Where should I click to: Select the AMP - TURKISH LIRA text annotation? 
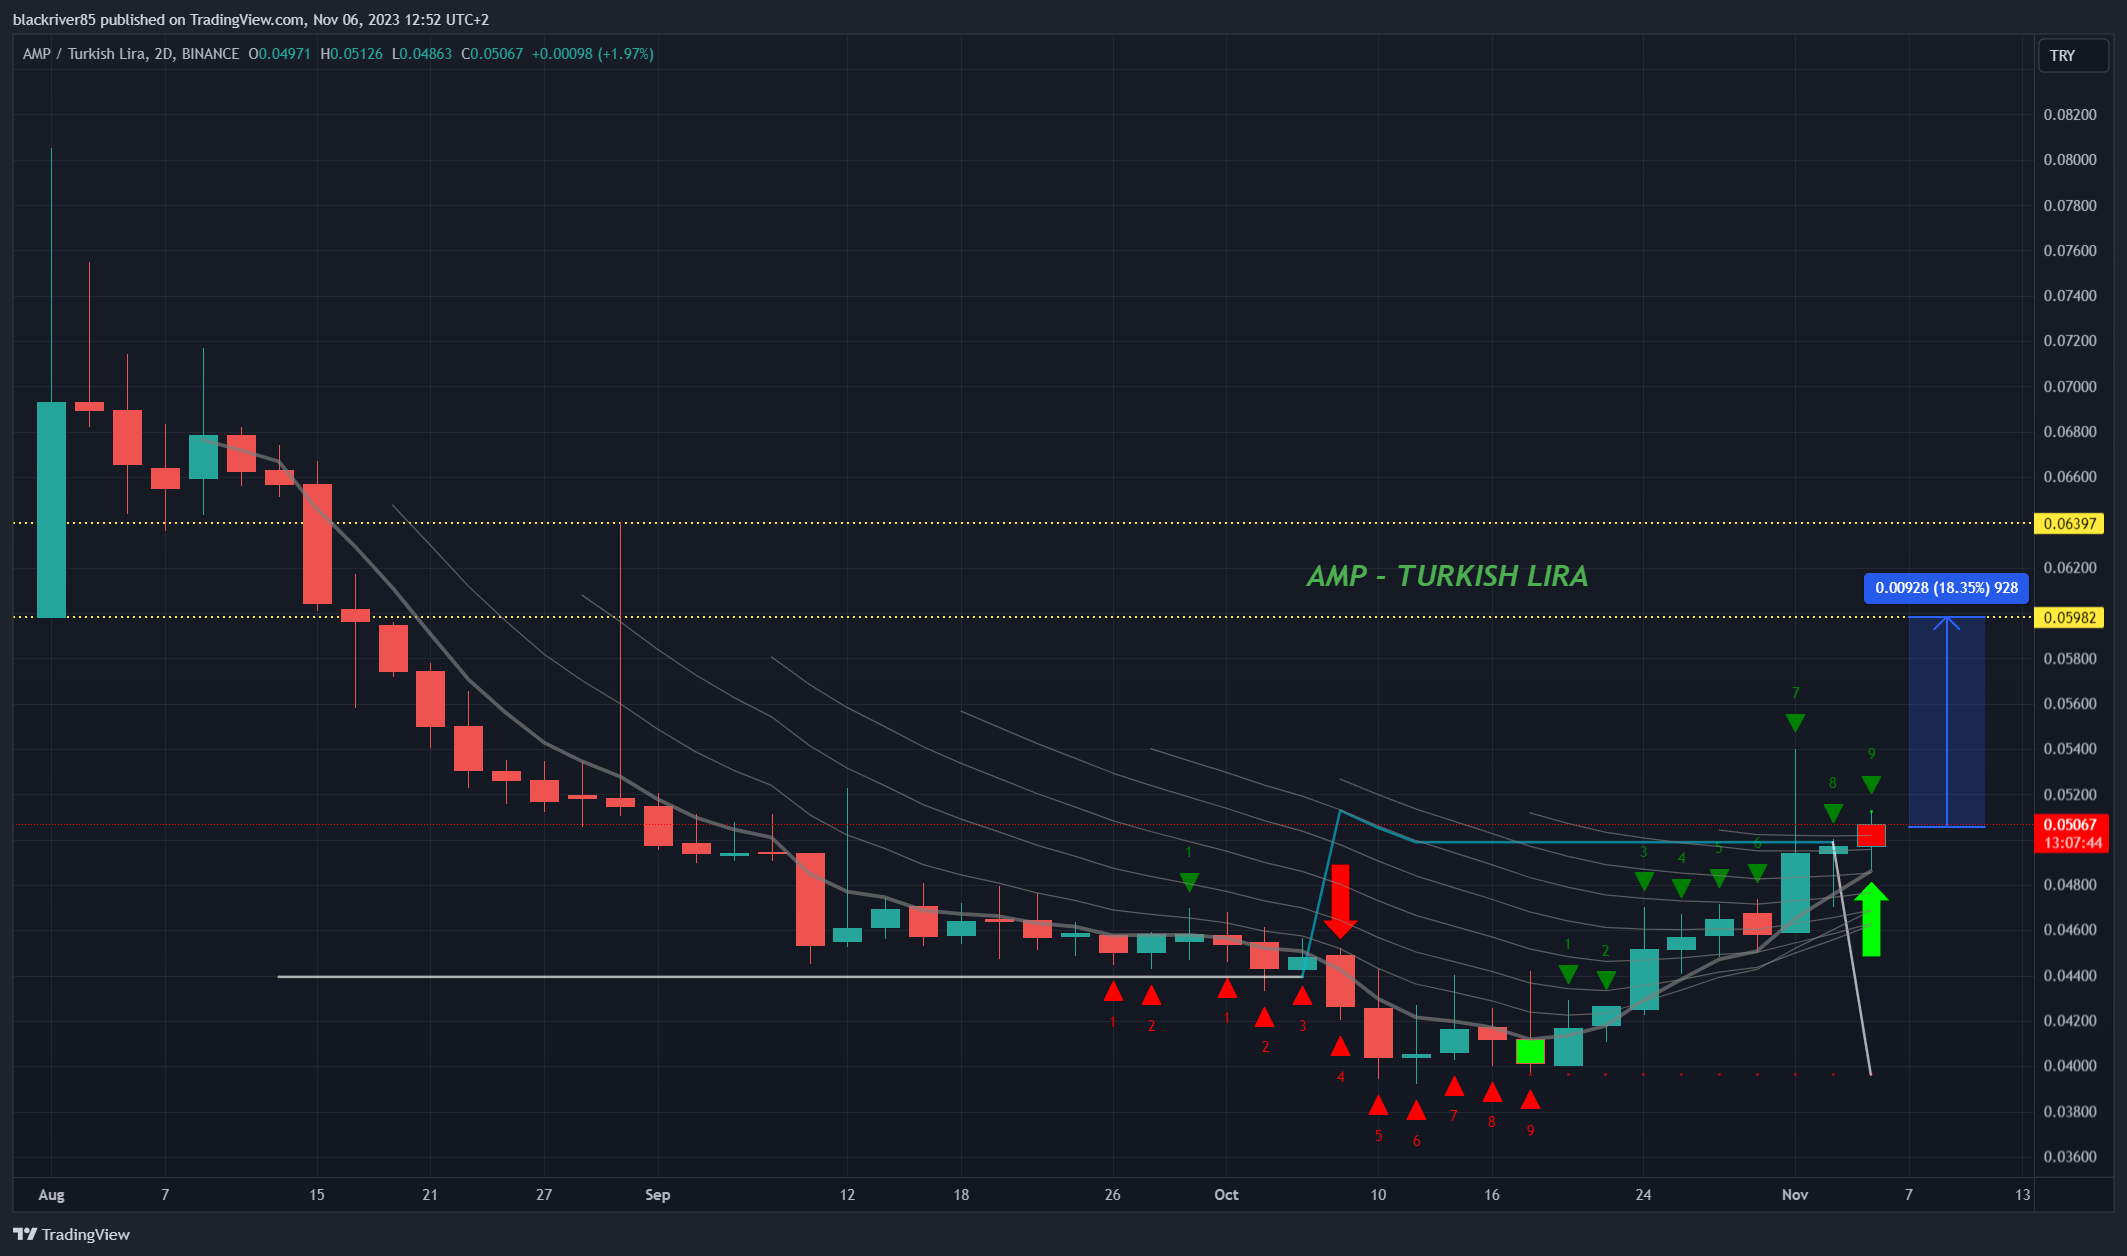pyautogui.click(x=1447, y=576)
